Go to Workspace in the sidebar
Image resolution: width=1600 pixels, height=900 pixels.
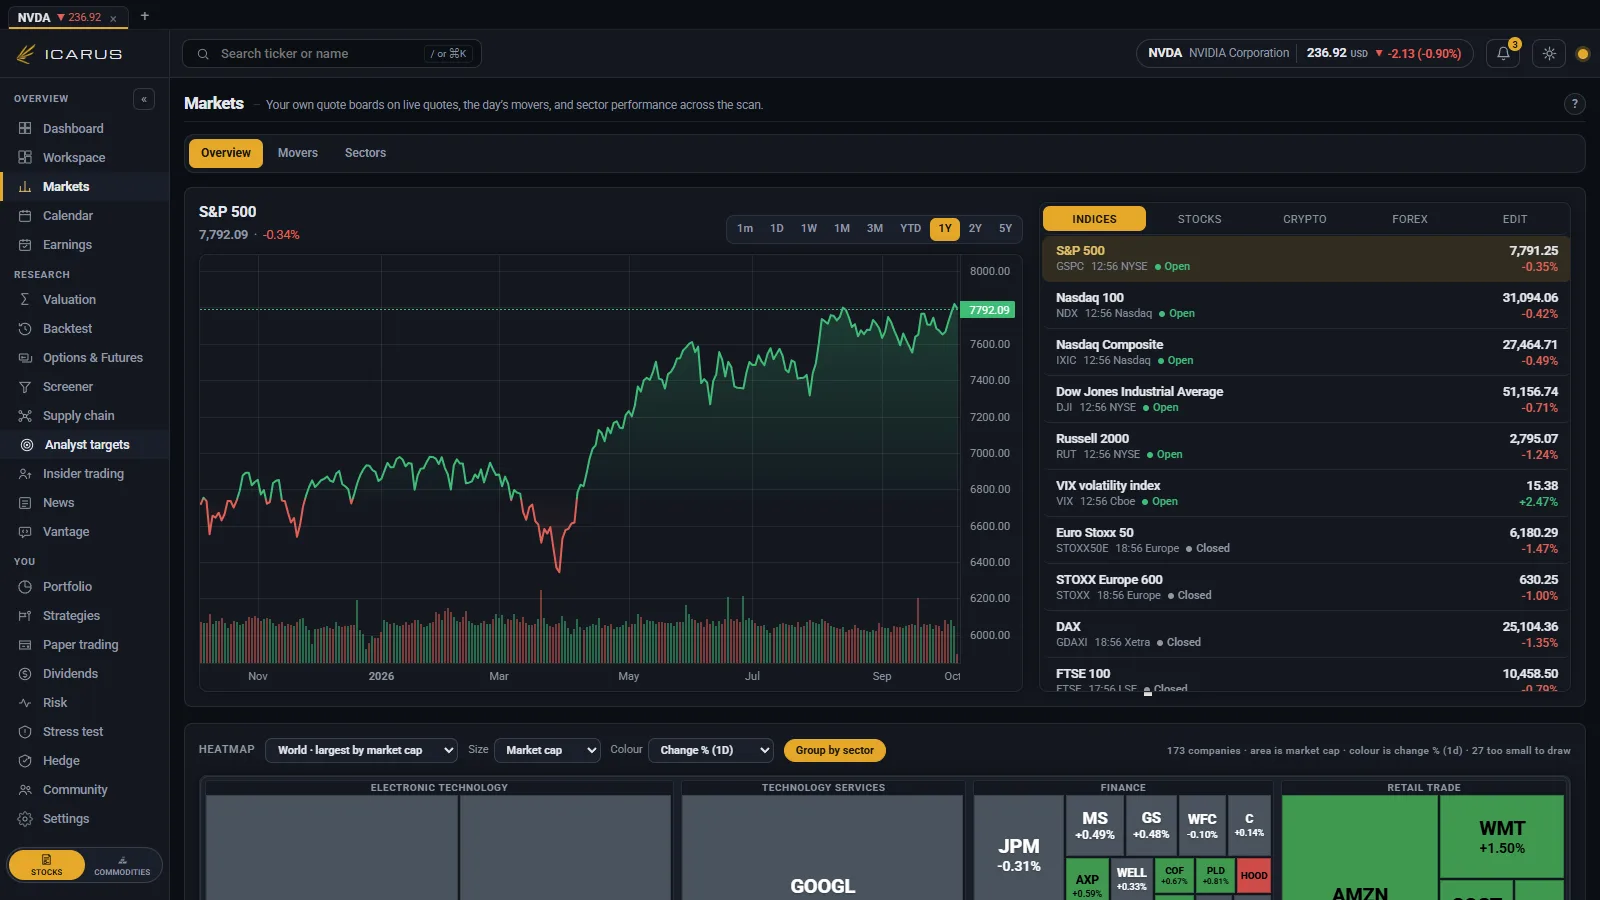coord(85,158)
